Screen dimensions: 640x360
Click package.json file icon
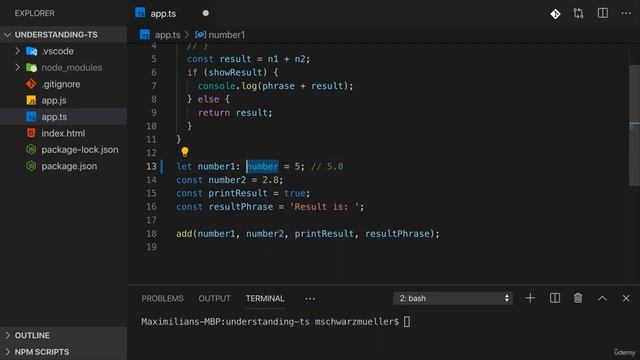[x=31, y=166]
